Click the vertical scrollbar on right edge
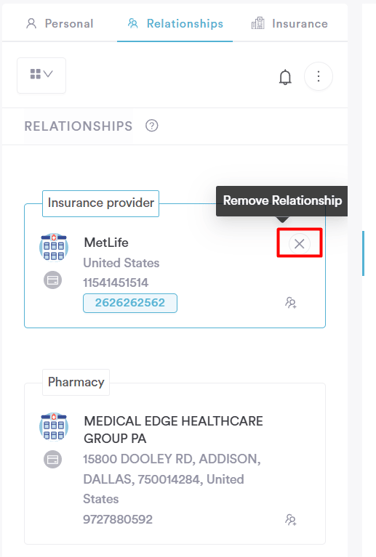The height and width of the screenshot is (557, 376). tap(363, 253)
